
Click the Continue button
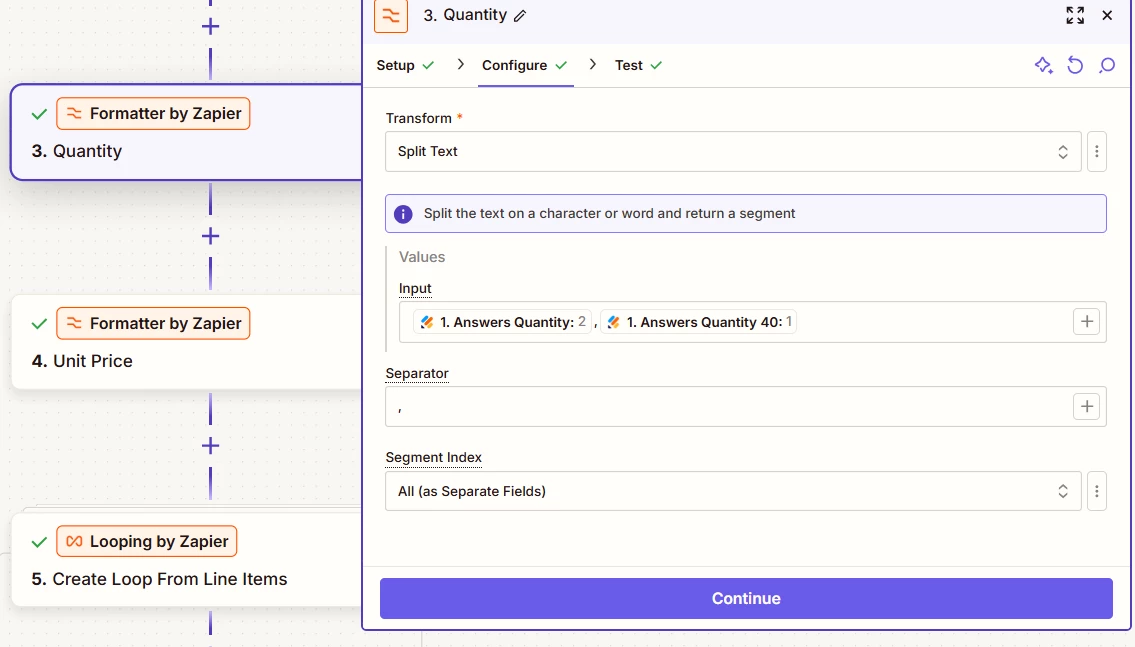click(746, 599)
